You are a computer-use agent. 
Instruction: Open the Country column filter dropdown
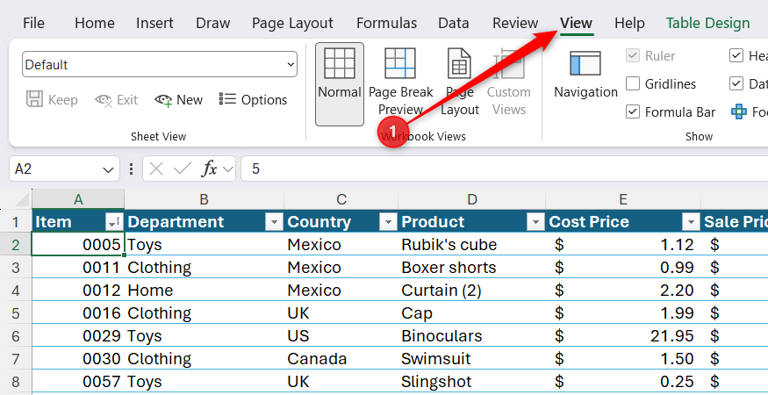[x=388, y=222]
